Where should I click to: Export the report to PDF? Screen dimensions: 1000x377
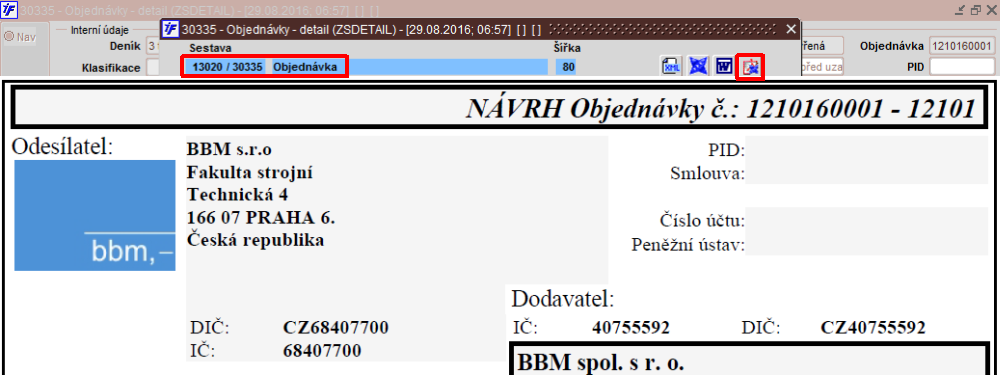(x=750, y=66)
